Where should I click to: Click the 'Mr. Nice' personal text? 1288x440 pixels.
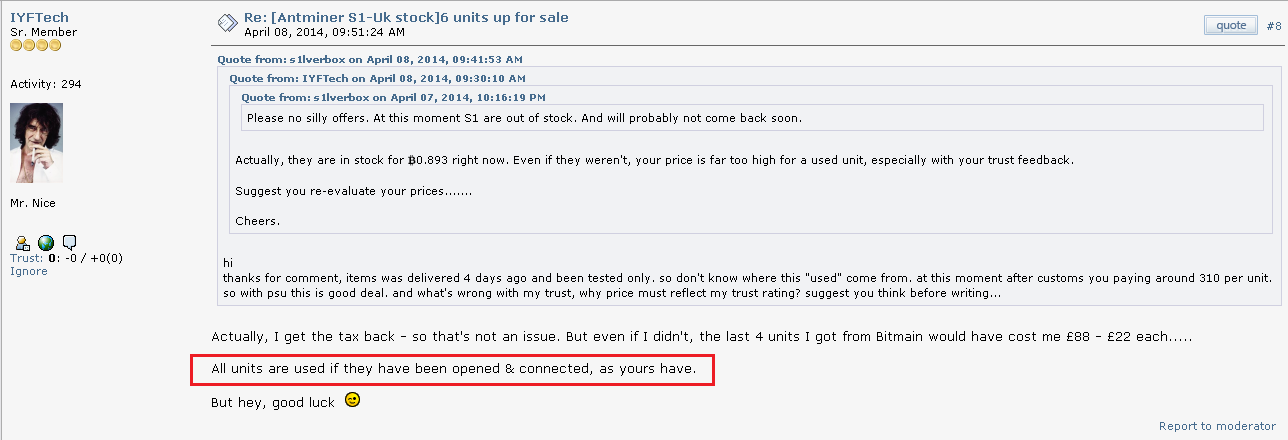(33, 203)
